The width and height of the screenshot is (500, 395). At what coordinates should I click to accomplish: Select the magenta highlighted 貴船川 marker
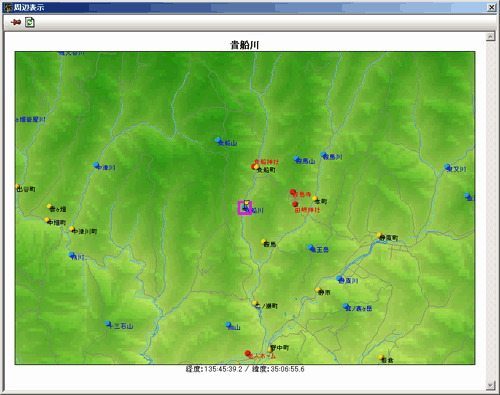245,208
